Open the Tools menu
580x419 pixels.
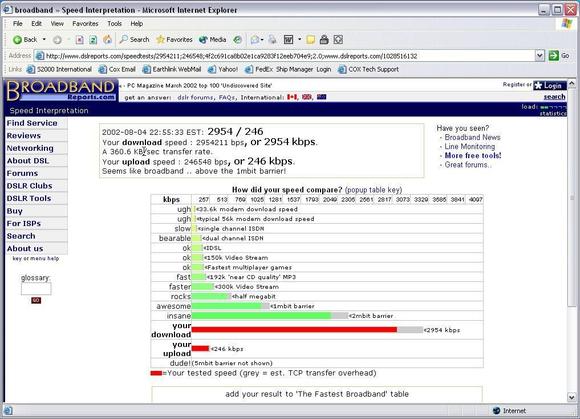click(x=114, y=24)
